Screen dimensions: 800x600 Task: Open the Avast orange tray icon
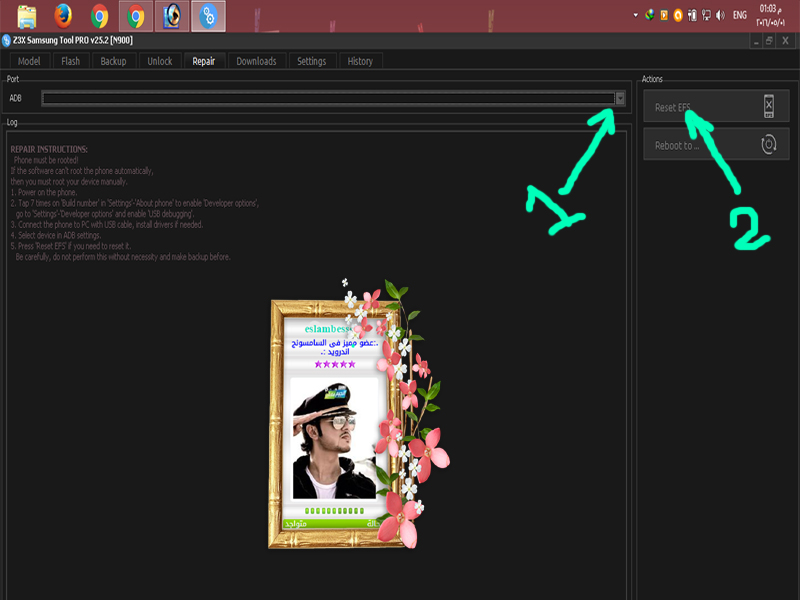[678, 15]
